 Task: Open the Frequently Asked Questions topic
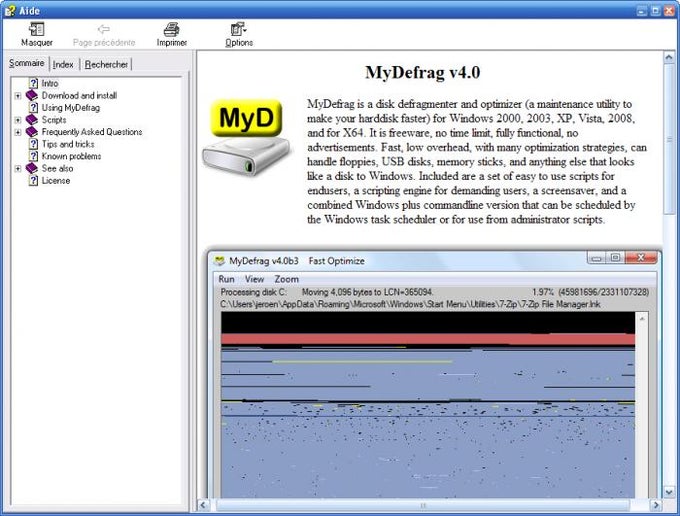92,132
